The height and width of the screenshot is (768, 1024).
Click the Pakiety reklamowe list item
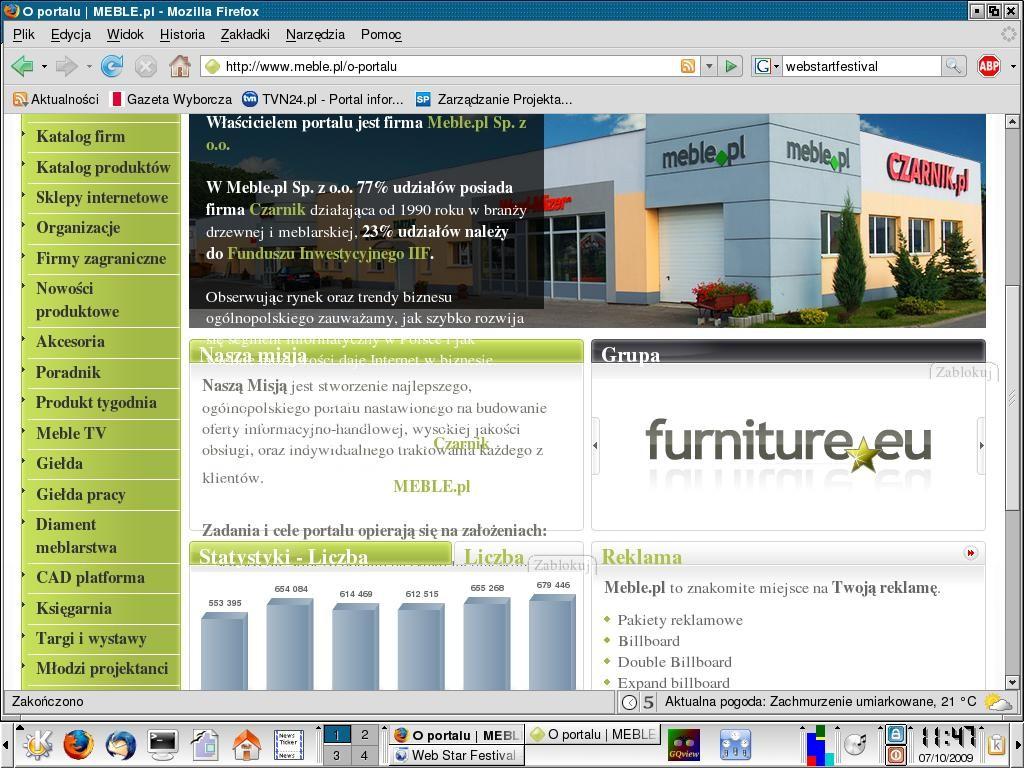(x=680, y=620)
